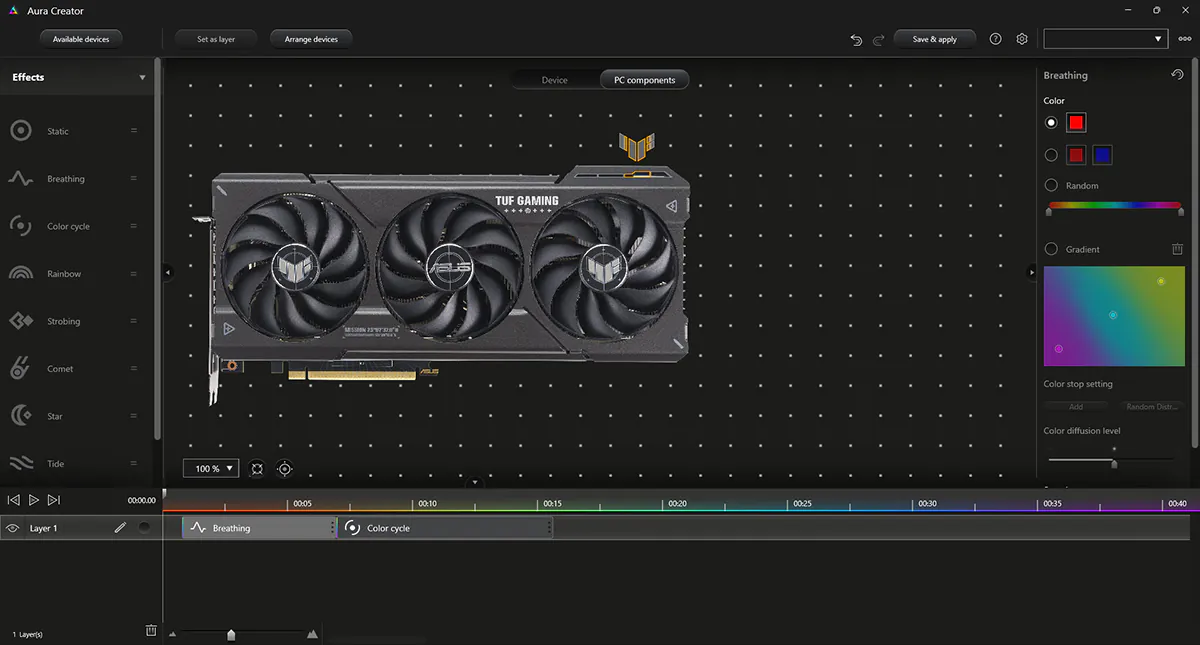Choose the Color cycle effect icon
Image resolution: width=1200 pixels, height=645 pixels.
click(21, 226)
